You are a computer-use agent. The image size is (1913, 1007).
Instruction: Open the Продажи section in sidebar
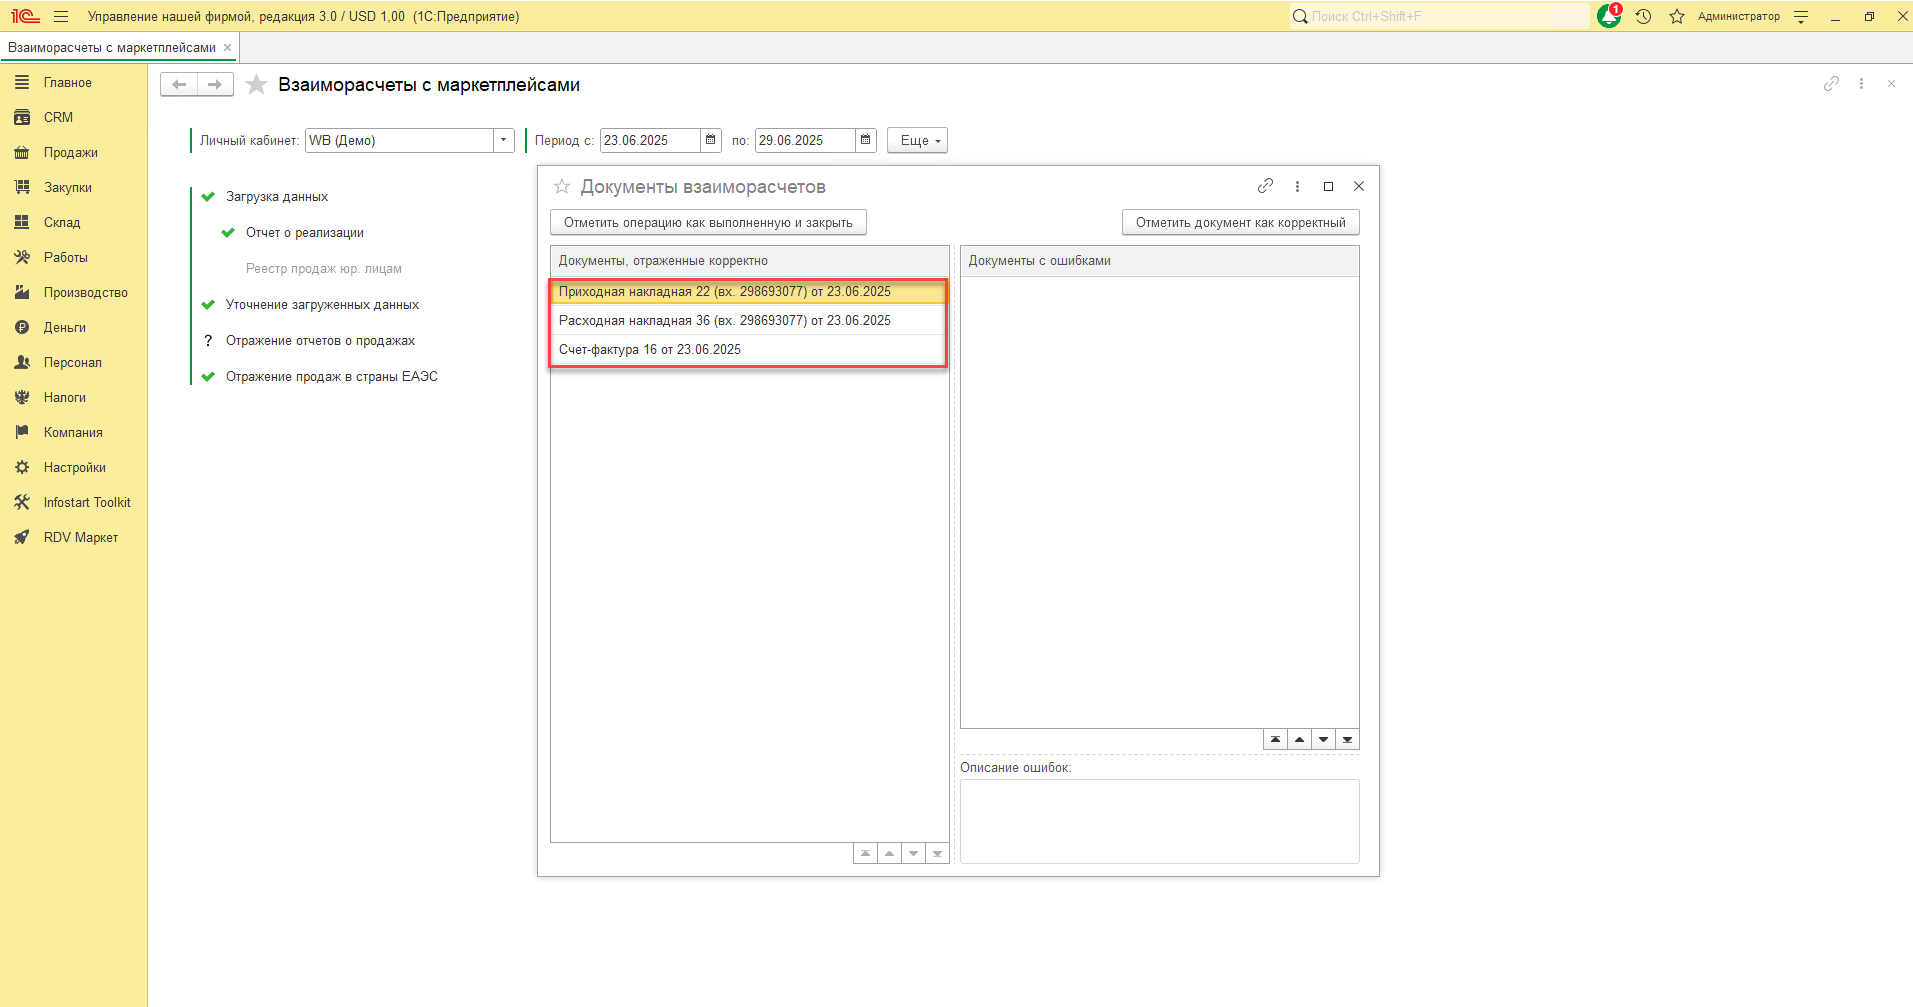pyautogui.click(x=70, y=152)
